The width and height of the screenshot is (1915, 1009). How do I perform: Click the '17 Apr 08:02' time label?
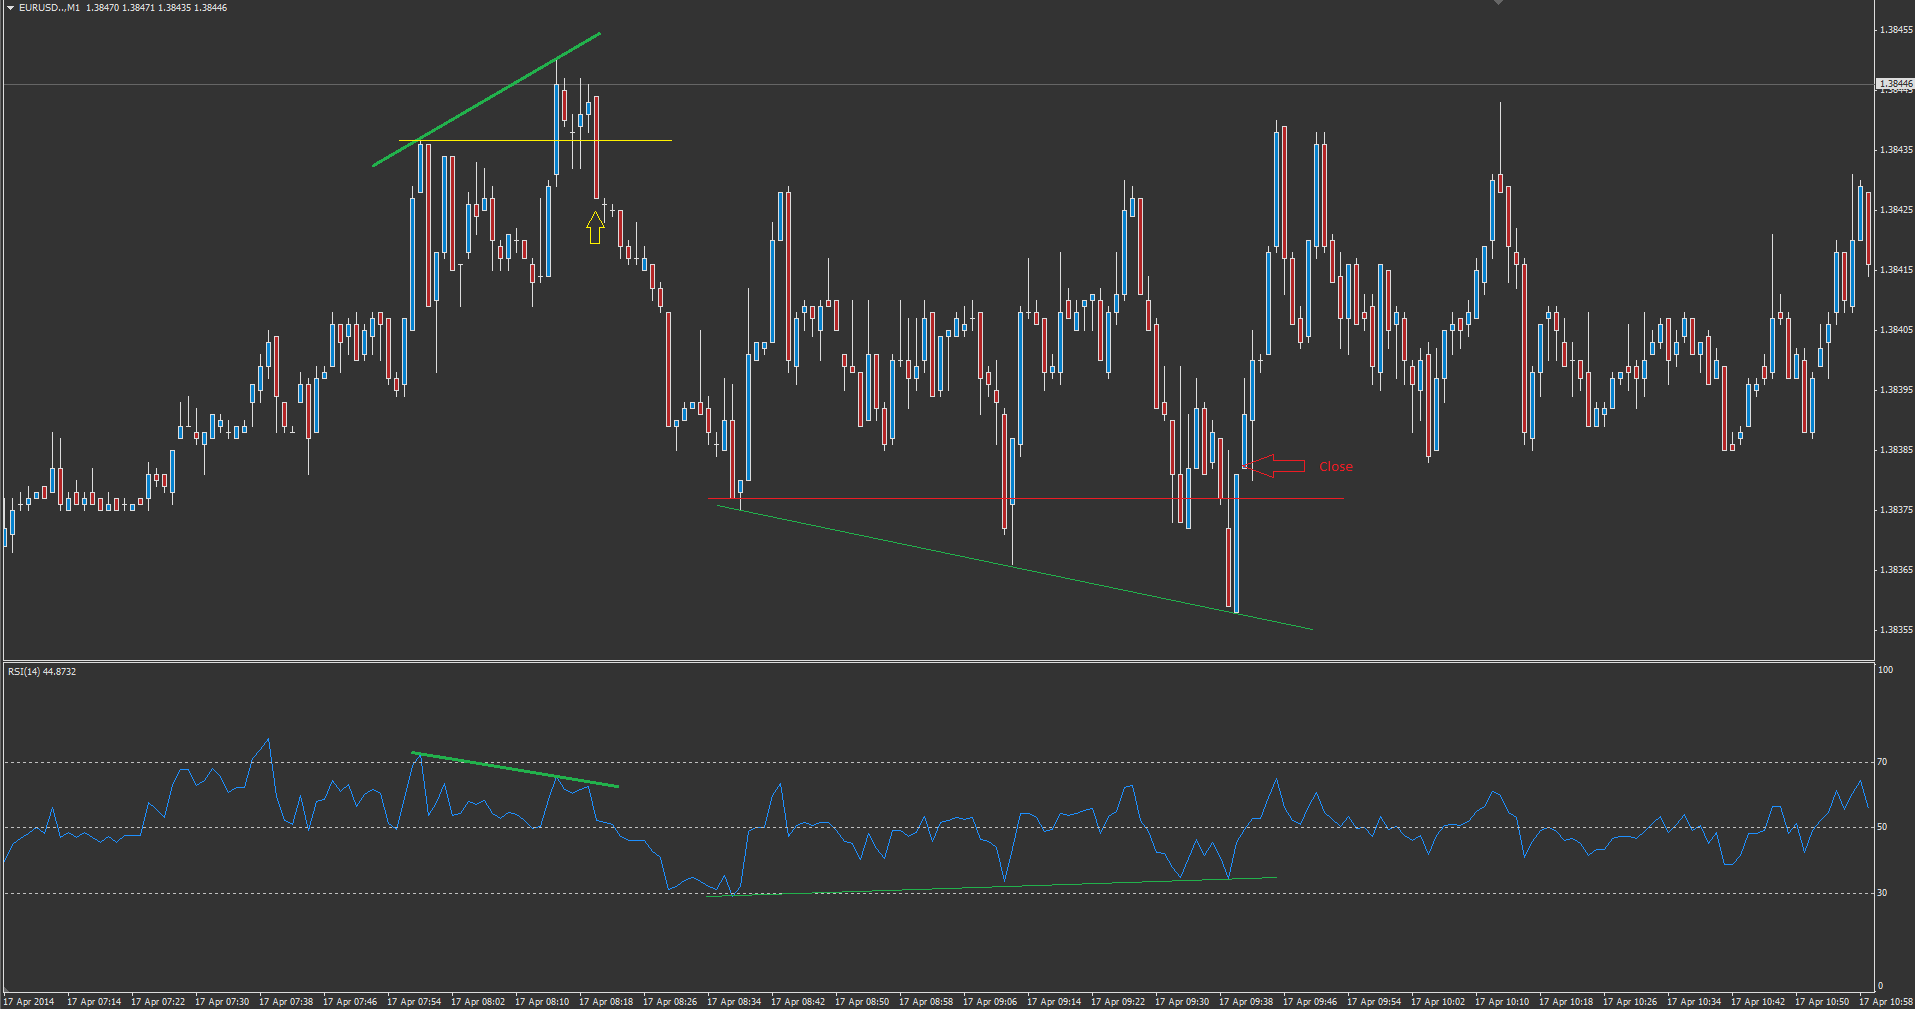478,1001
